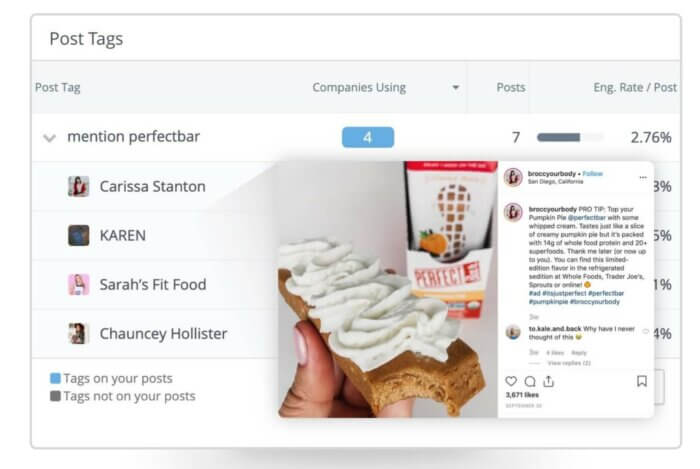Sort by Eng. Rate / Post column
Screen dimensions: 700x469
coord(635,87)
